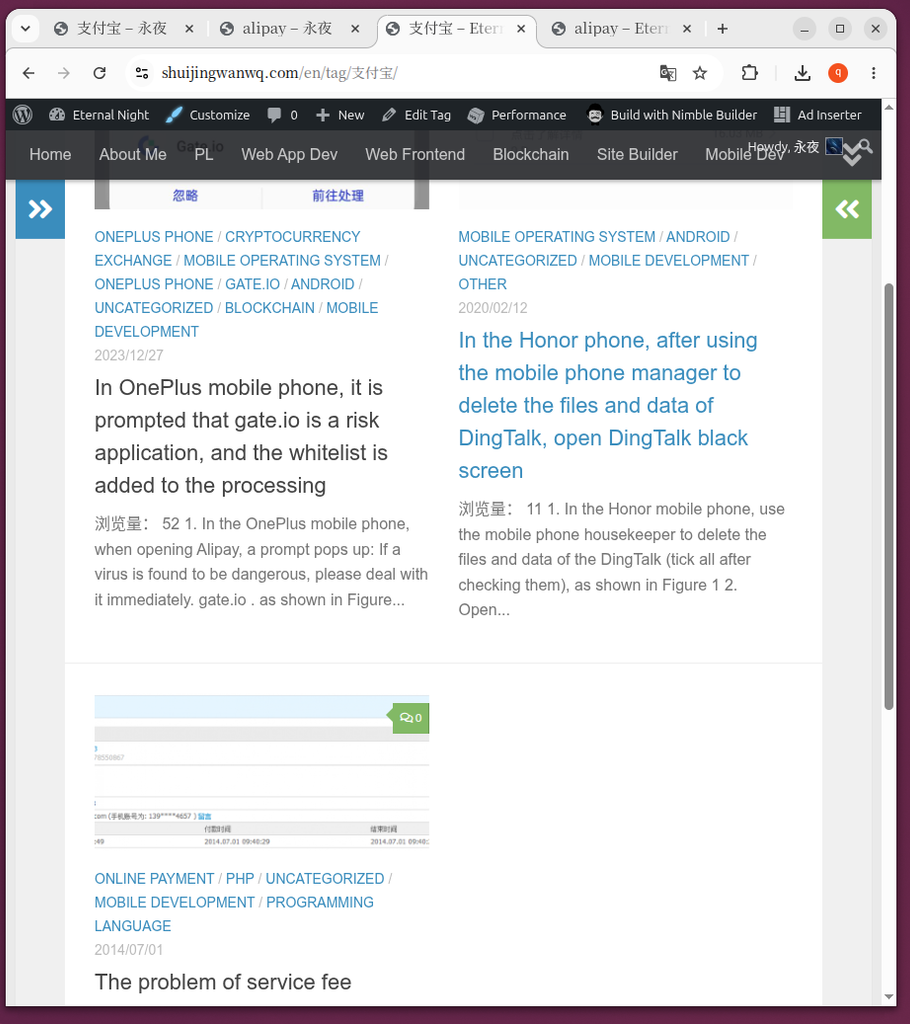Open the Extensions puzzle icon
The height and width of the screenshot is (1024, 910).
coord(750,73)
